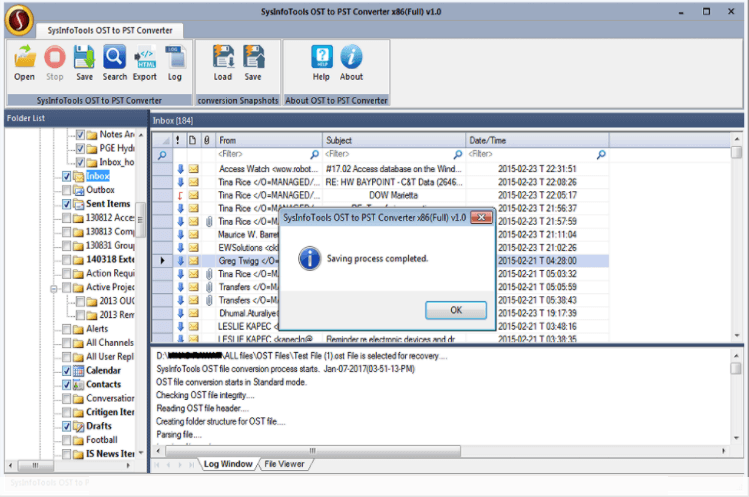
Task: Click the folder list horizontal scrollbar
Action: point(36,465)
